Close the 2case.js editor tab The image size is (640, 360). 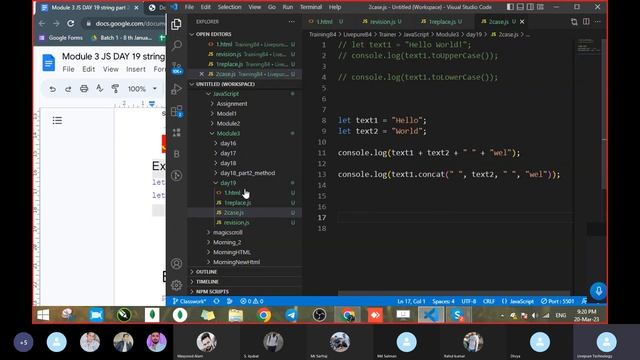click(x=522, y=22)
